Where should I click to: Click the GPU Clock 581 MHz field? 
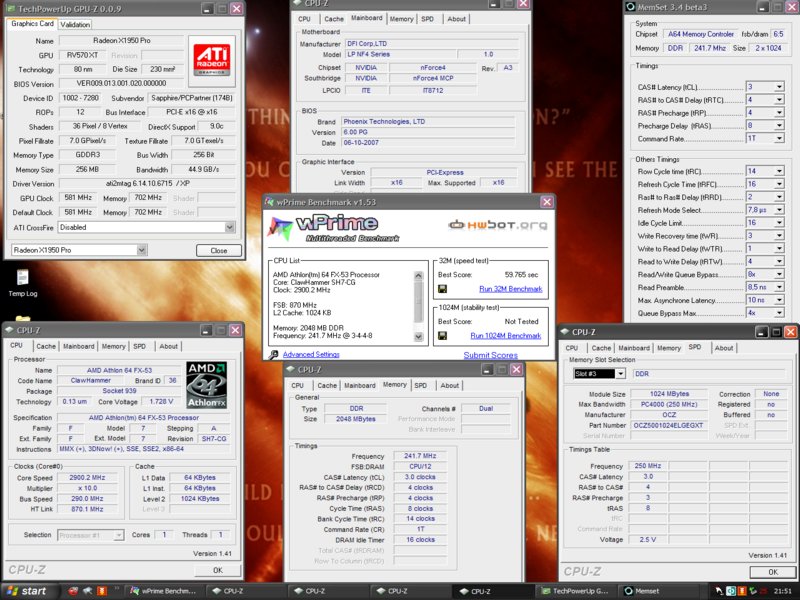pyautogui.click(x=78, y=198)
